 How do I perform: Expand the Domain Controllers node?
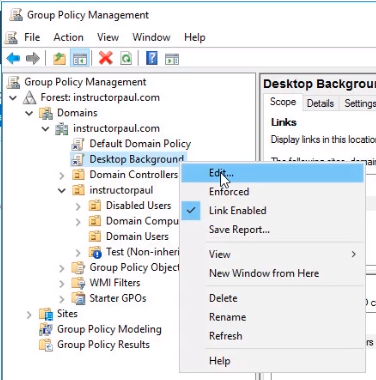click(62, 175)
